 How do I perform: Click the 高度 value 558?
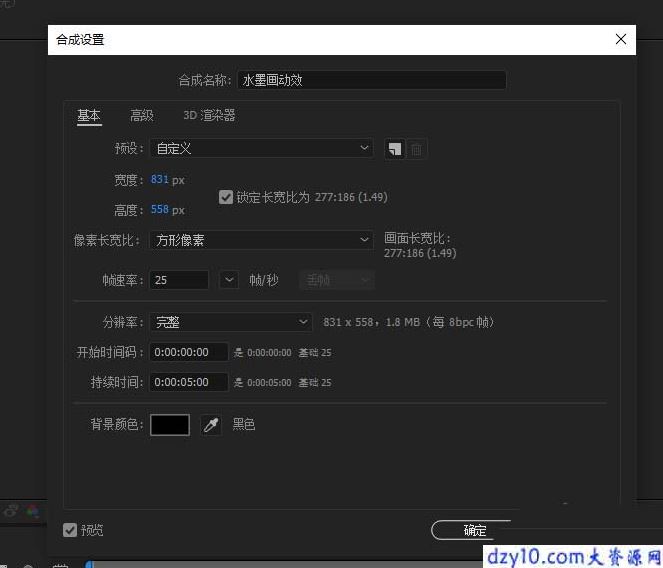(159, 209)
